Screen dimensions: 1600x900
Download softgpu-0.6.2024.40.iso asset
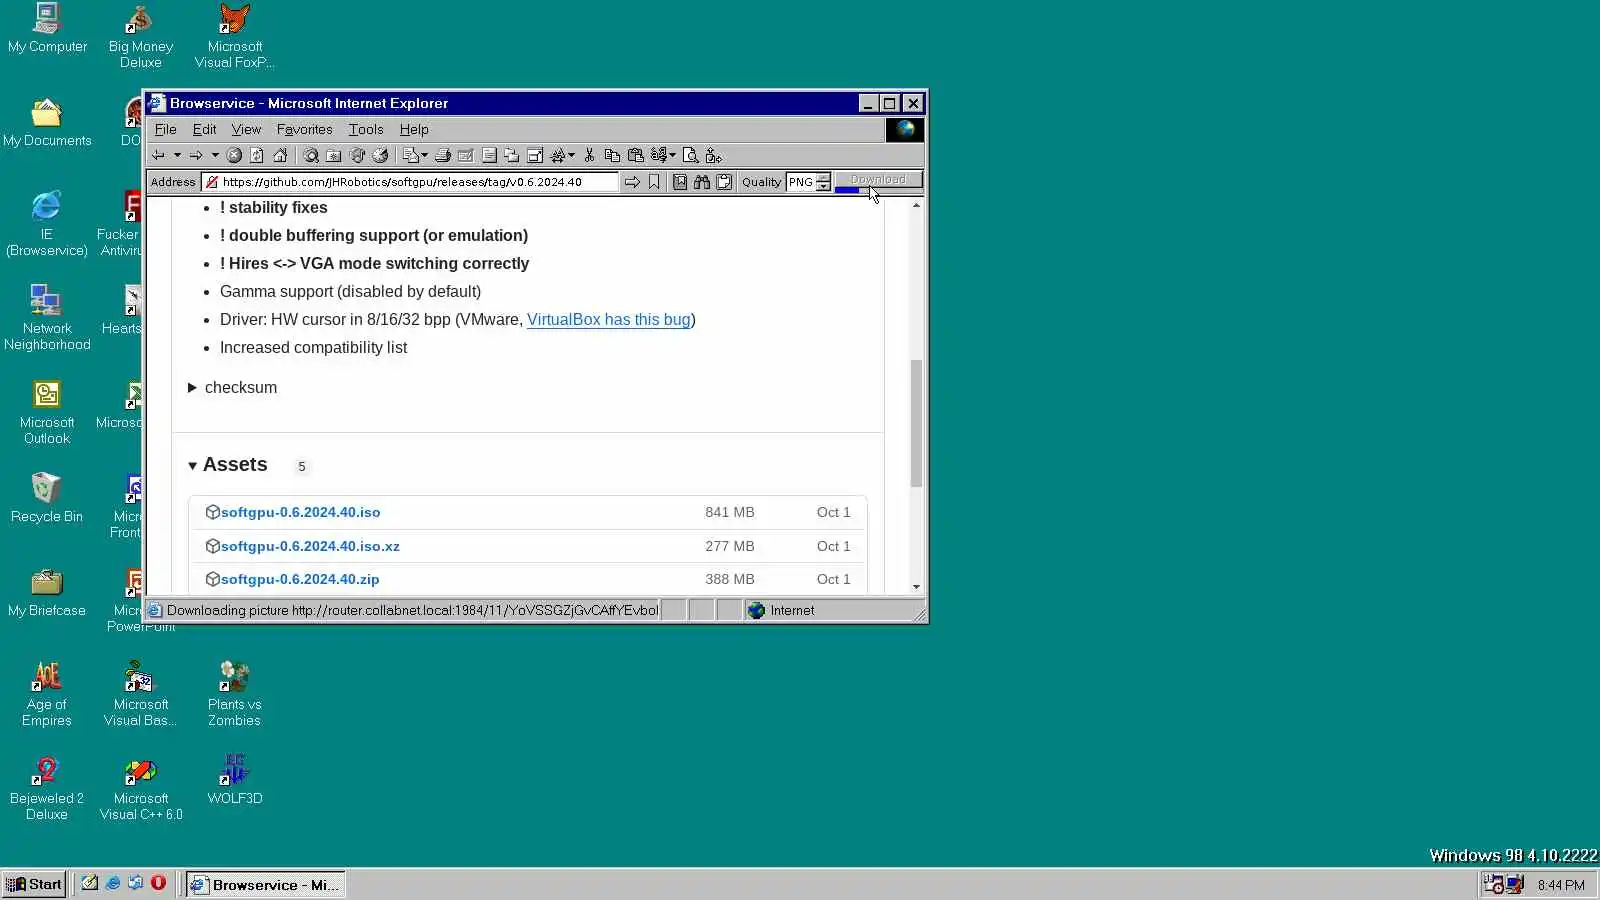pos(300,512)
